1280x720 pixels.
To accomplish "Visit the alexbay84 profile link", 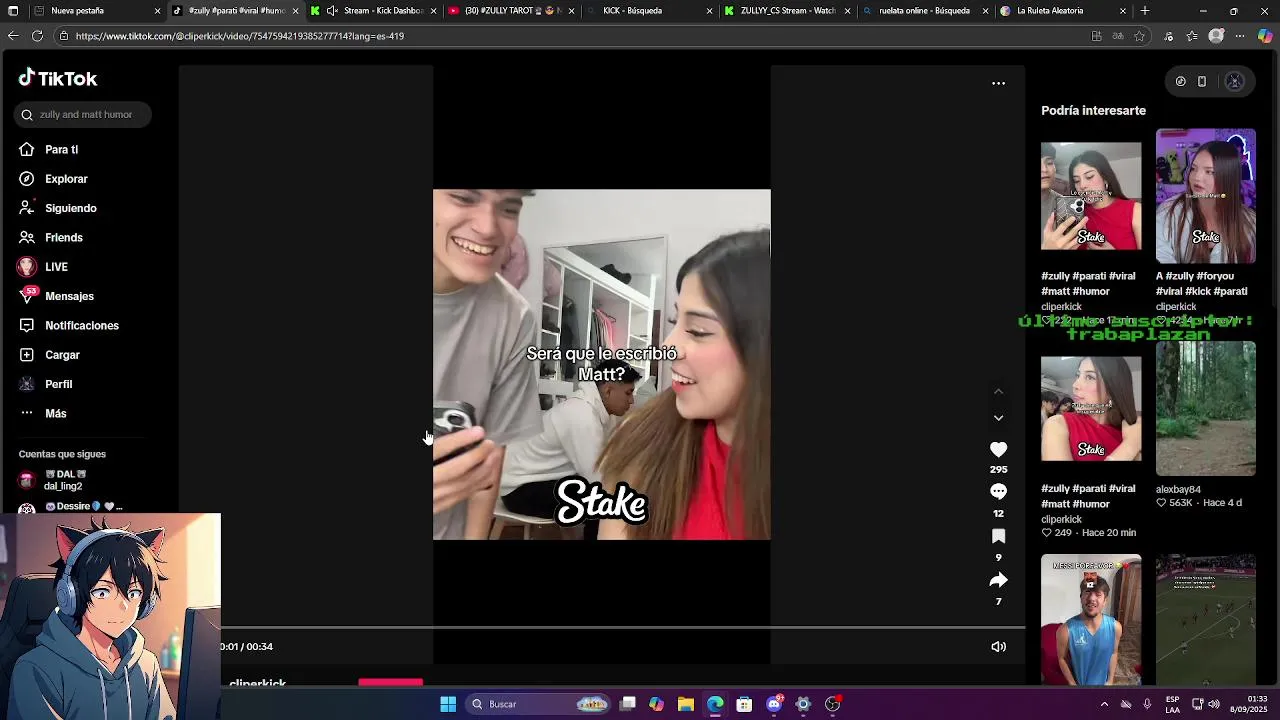I will pyautogui.click(x=1178, y=490).
